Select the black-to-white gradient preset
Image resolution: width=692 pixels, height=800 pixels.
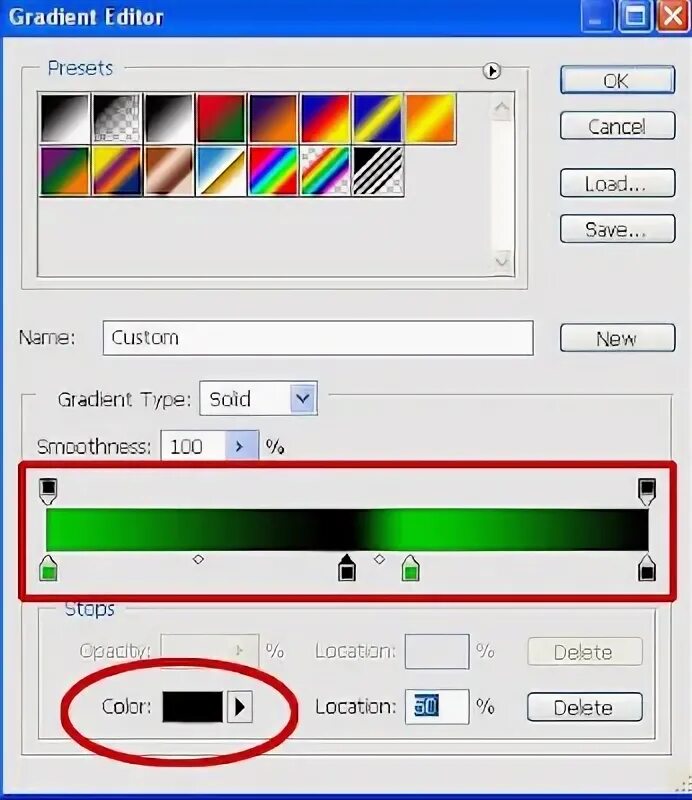click(x=65, y=118)
